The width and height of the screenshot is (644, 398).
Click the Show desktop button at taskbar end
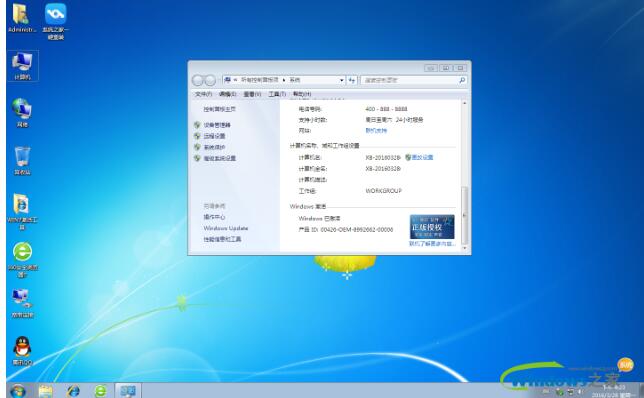coord(641,391)
